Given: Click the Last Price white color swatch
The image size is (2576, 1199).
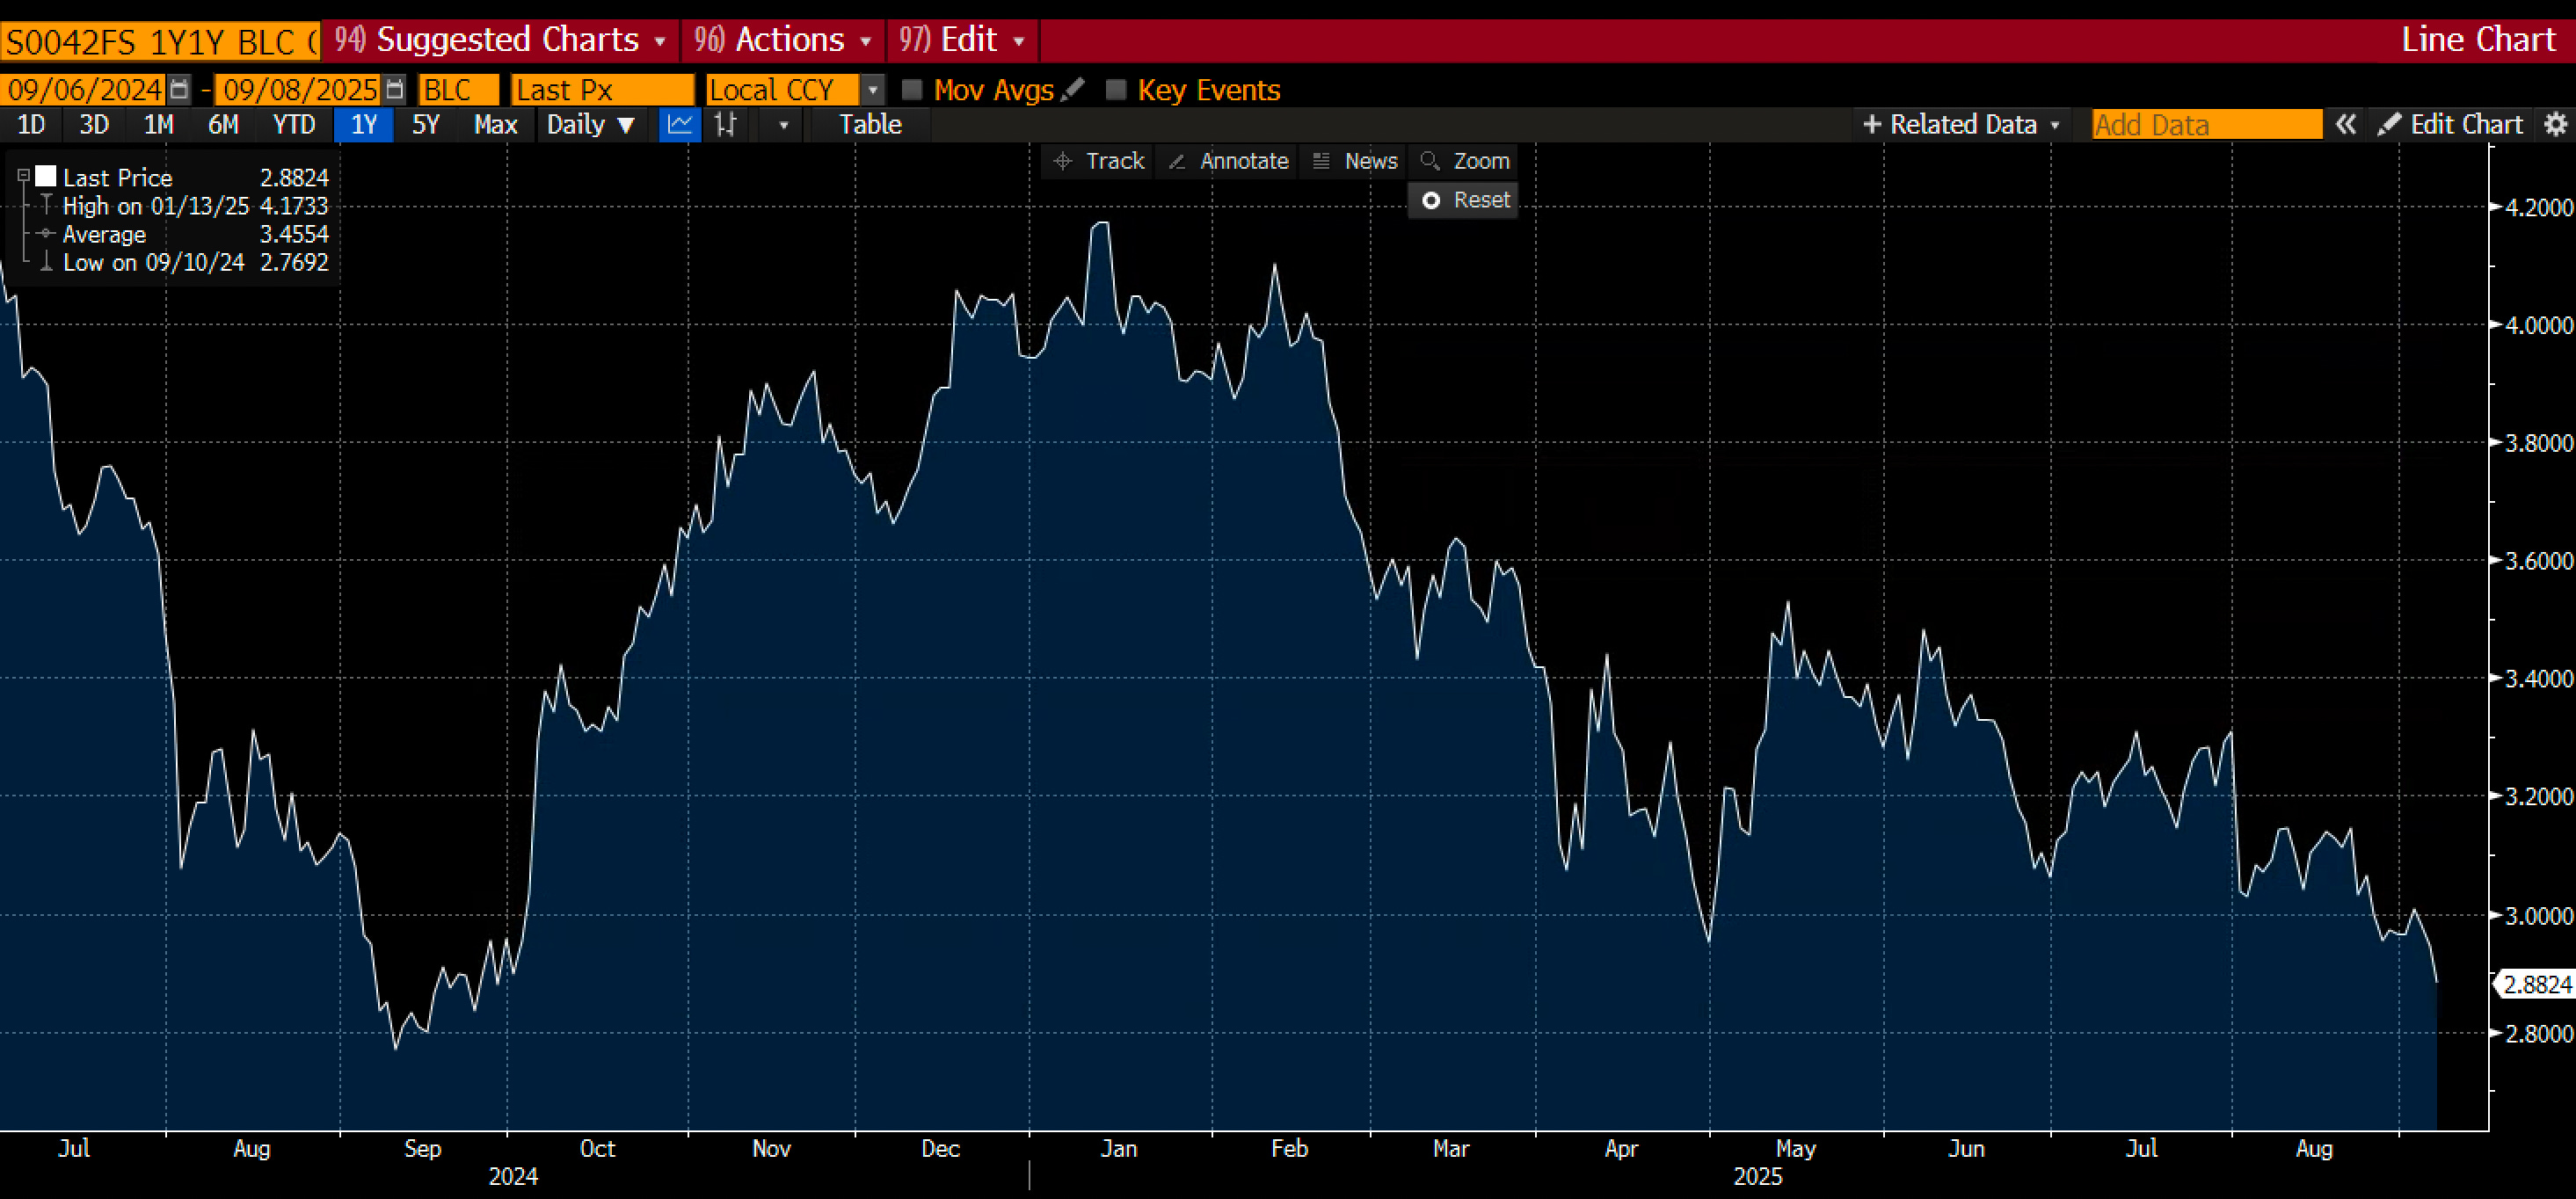Looking at the screenshot, I should pos(46,177).
